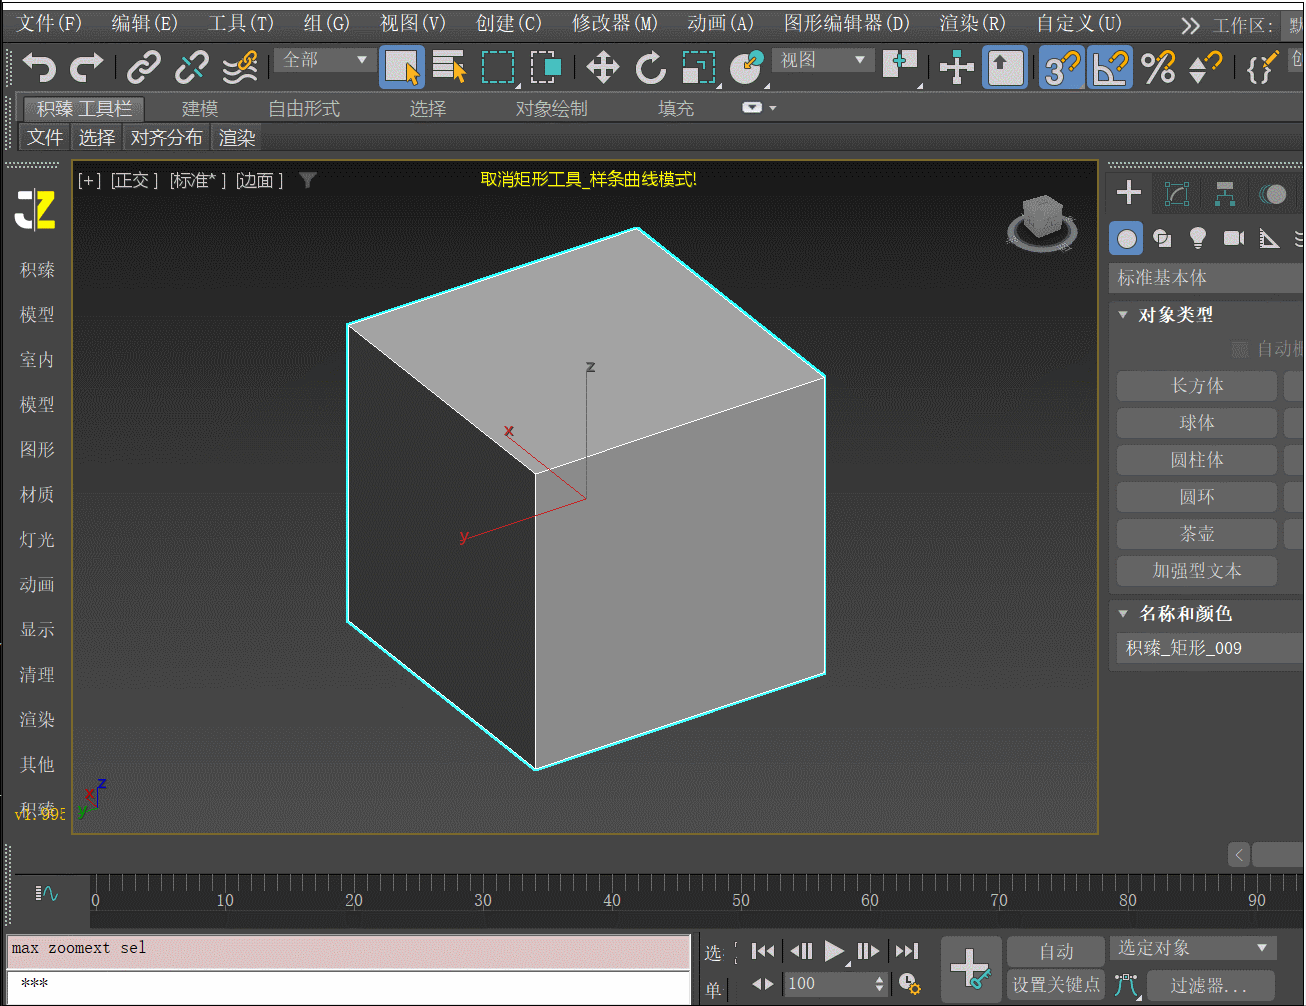Open the 选定对象 key filter dropdown

click(x=1193, y=948)
